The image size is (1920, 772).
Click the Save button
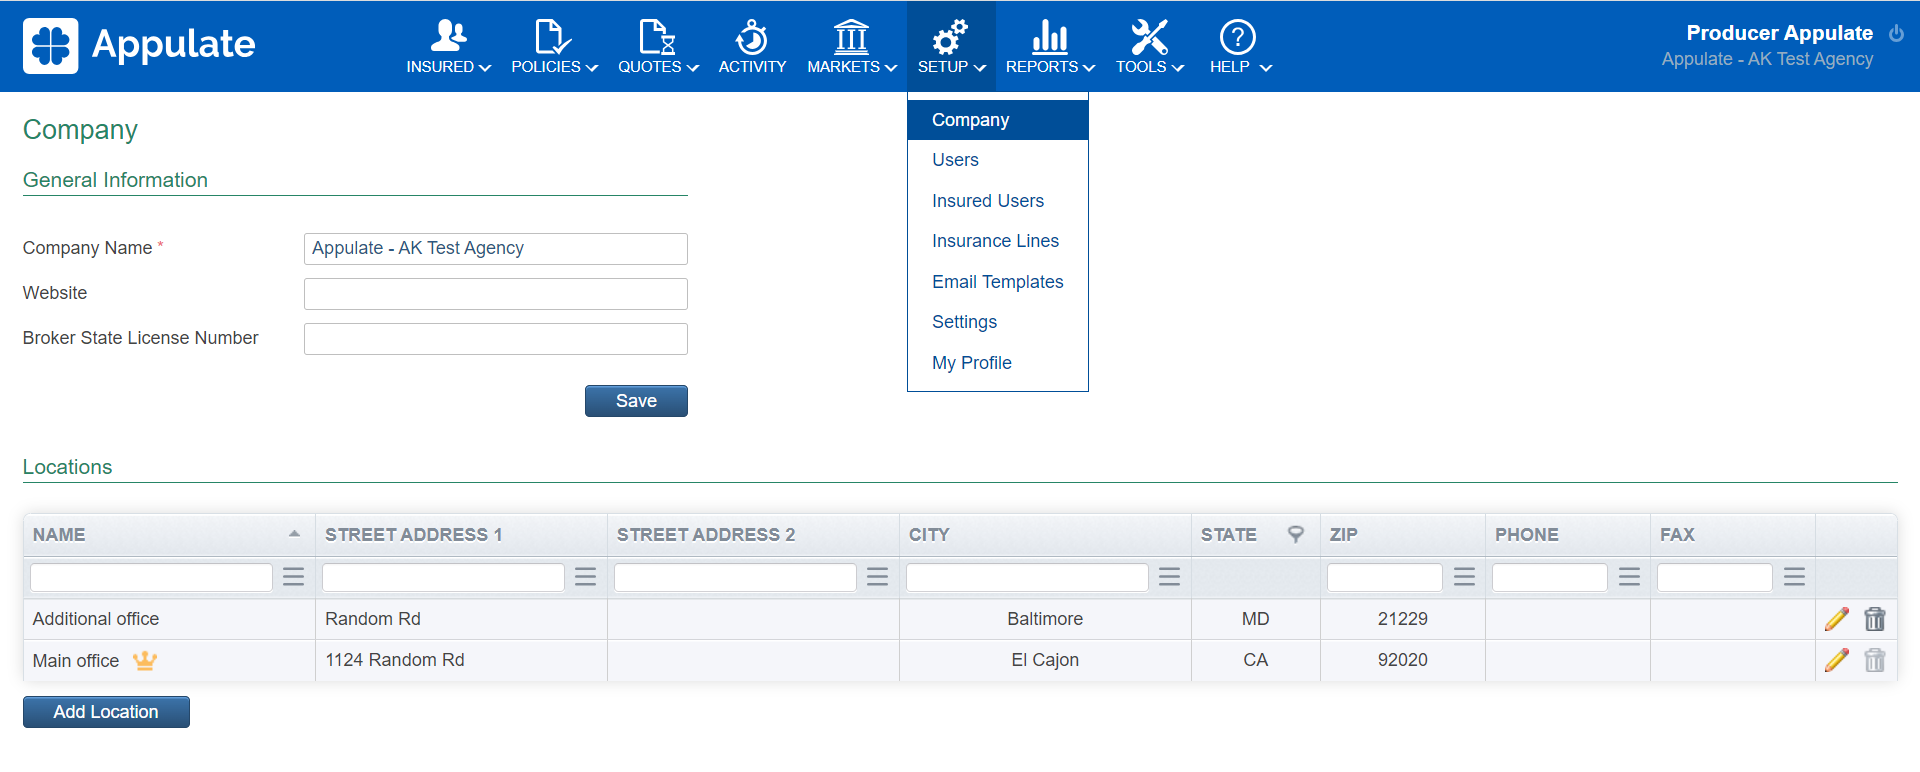tap(636, 401)
